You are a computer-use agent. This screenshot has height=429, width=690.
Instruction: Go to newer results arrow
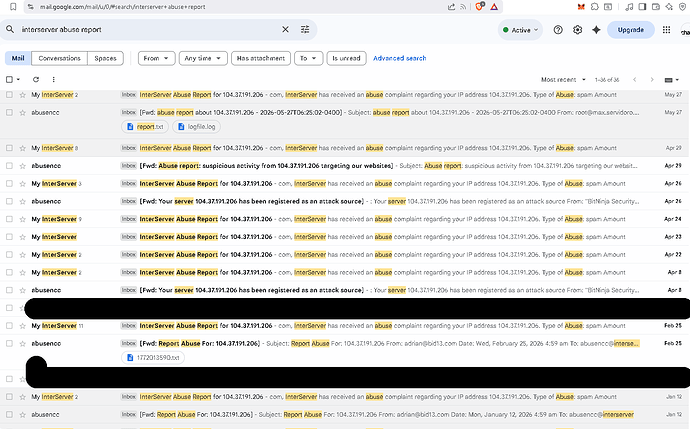tap(635, 80)
